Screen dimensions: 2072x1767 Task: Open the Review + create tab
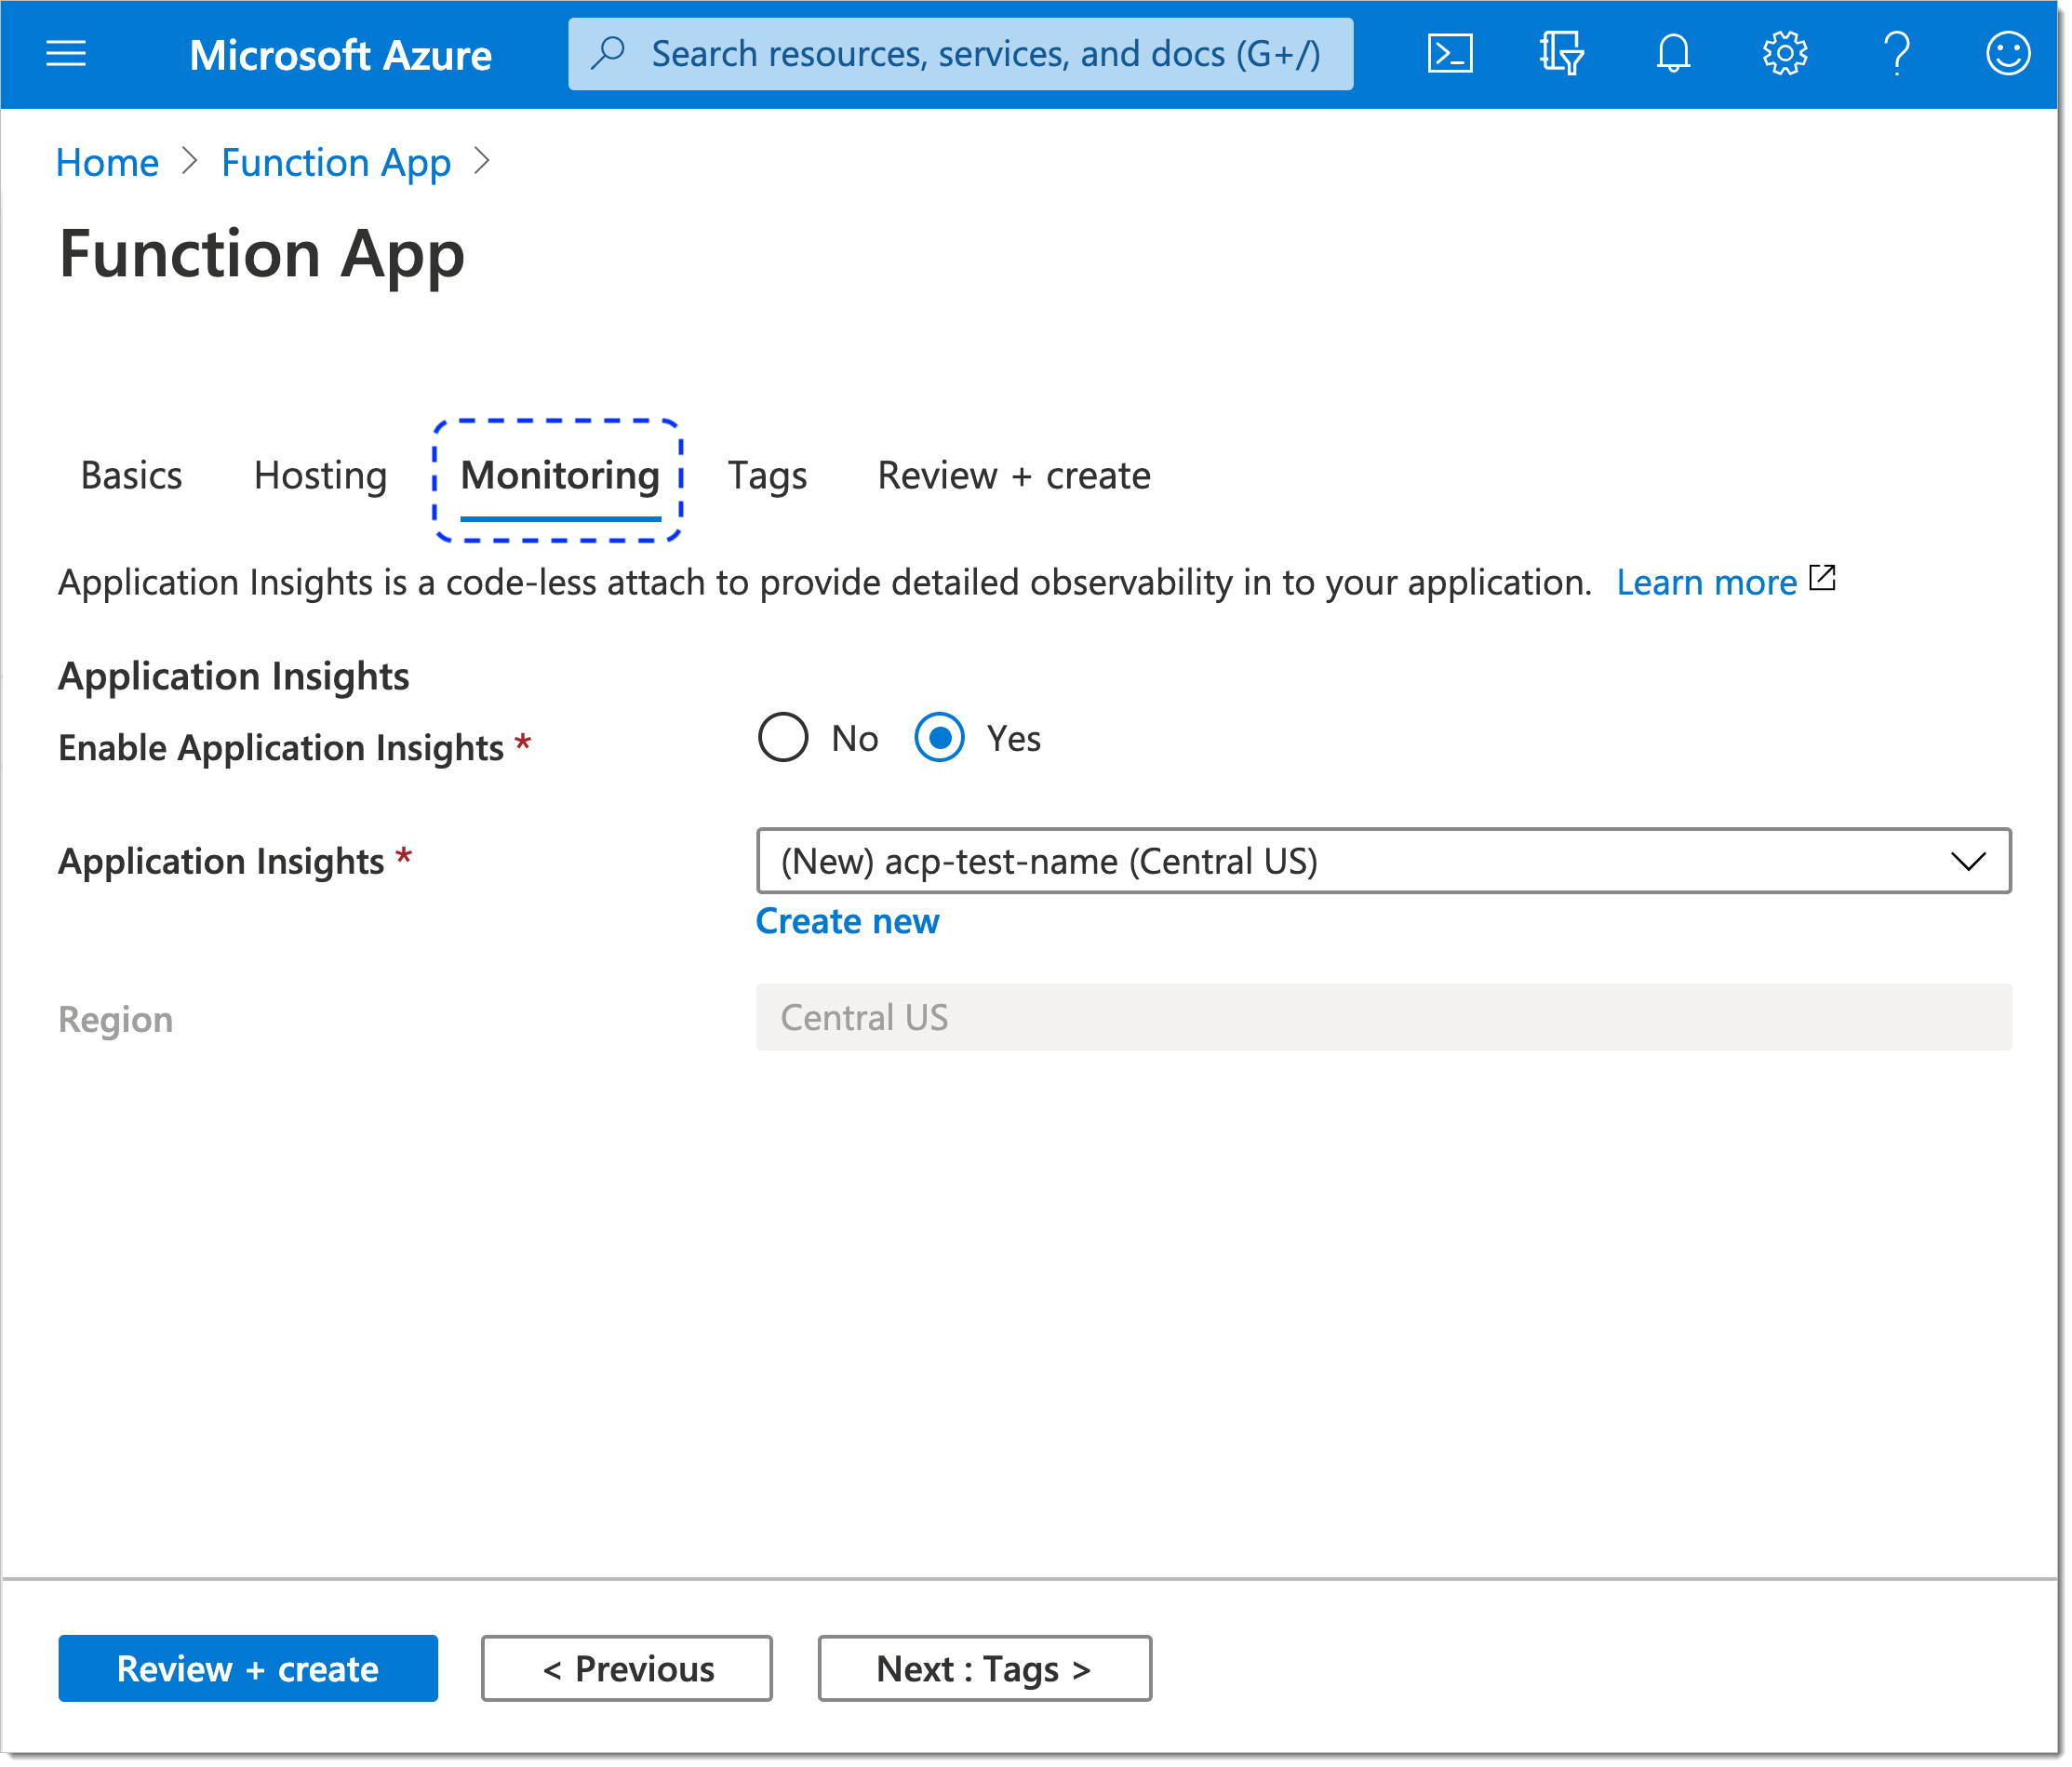1014,475
